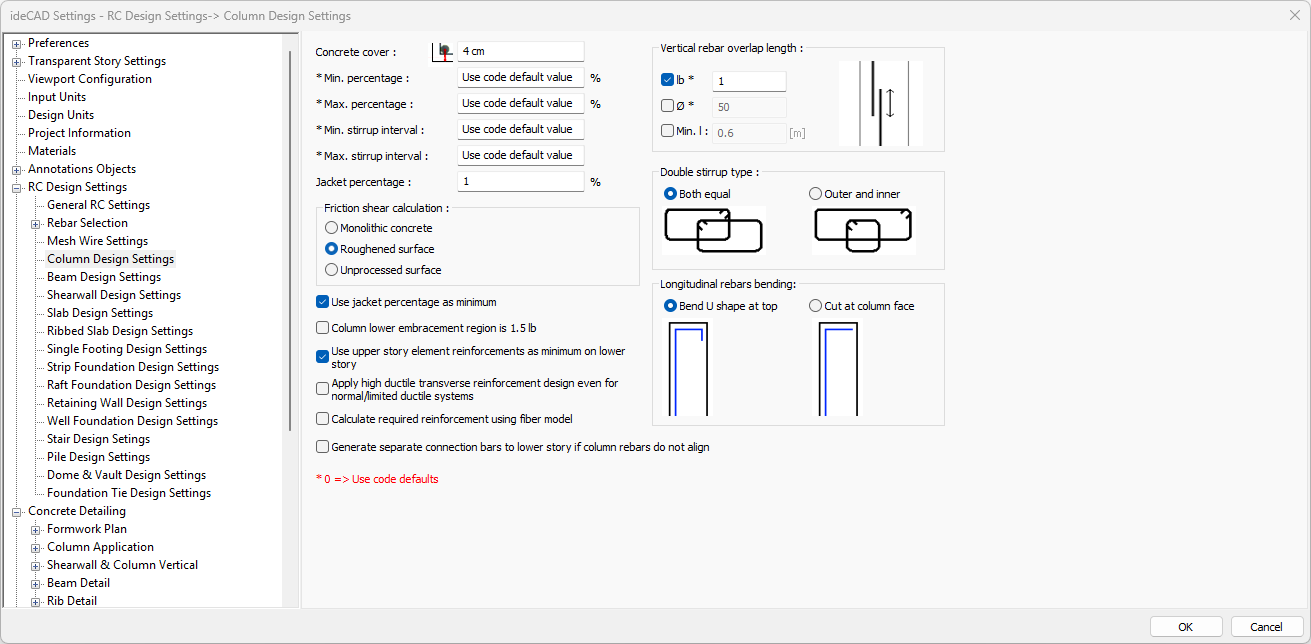The width and height of the screenshot is (1311, 644).
Task: Open General RC Settings
Action: point(98,205)
